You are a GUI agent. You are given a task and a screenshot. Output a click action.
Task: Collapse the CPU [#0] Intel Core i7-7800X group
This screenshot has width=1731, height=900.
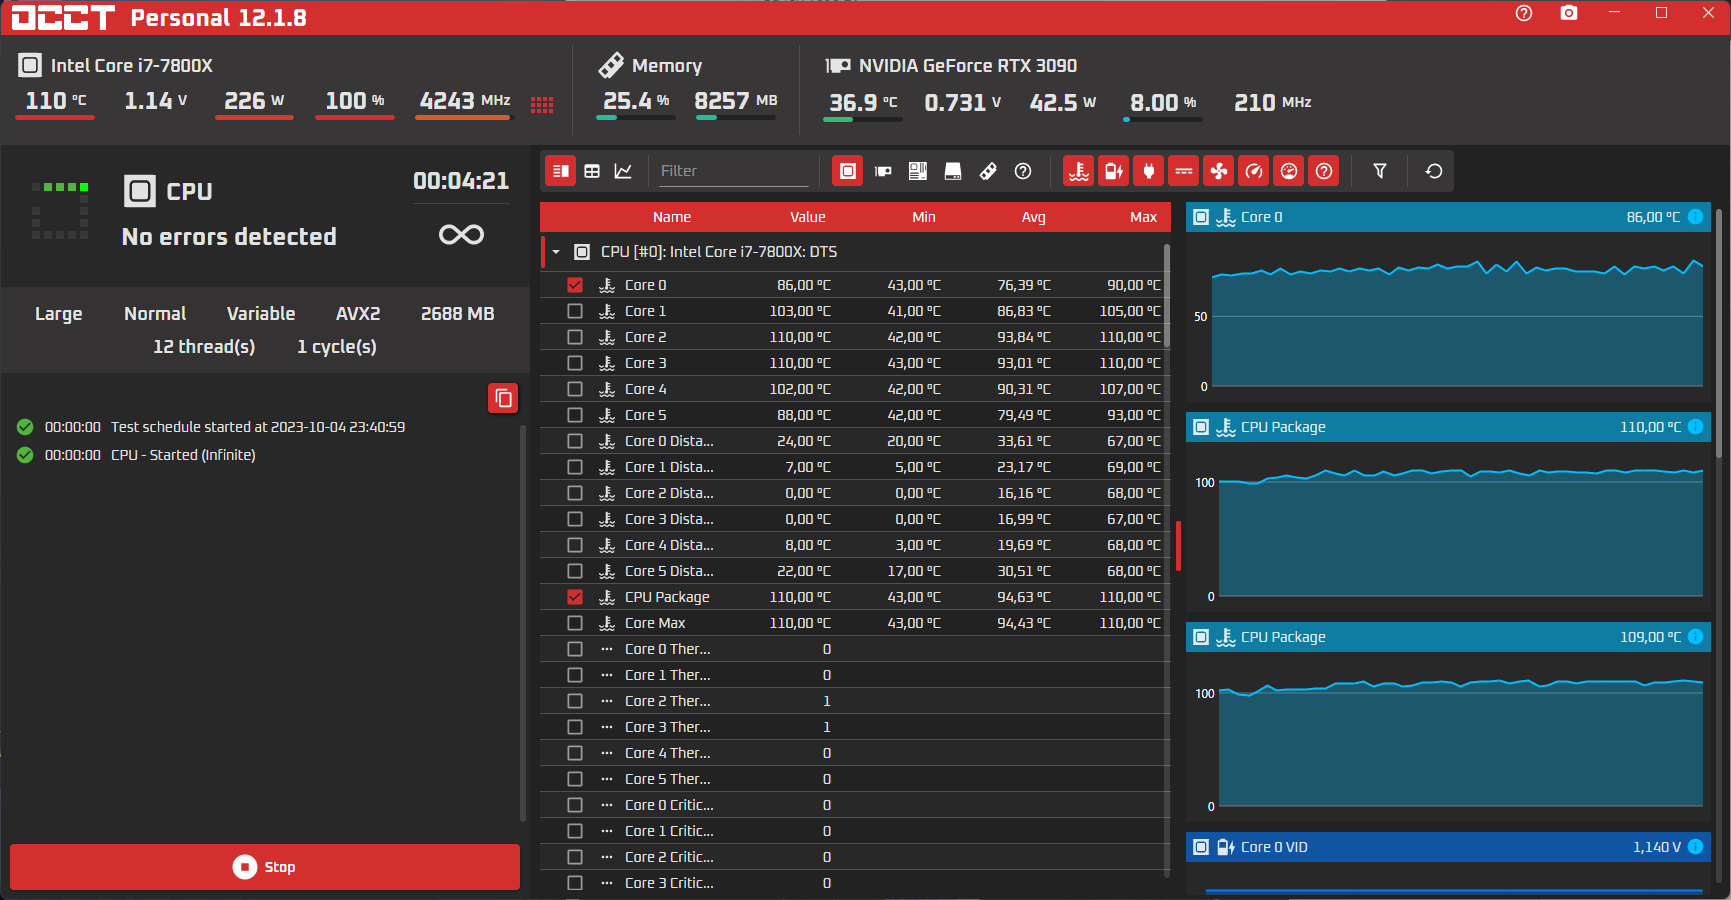tap(556, 252)
